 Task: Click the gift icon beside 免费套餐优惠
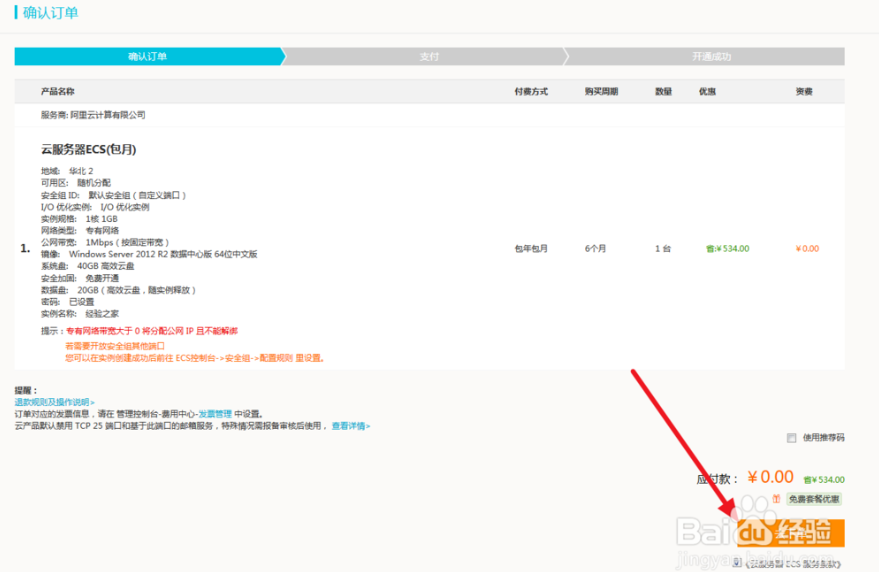pyautogui.click(x=776, y=499)
